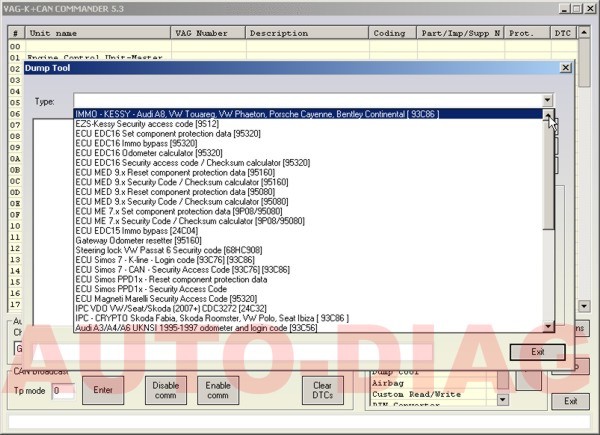Viewport: 600px width, 435px height.
Task: Pick Audi A3/A4/A6 UKNSI 1995-1997 odometer entry
Action: pyautogui.click(x=308, y=328)
